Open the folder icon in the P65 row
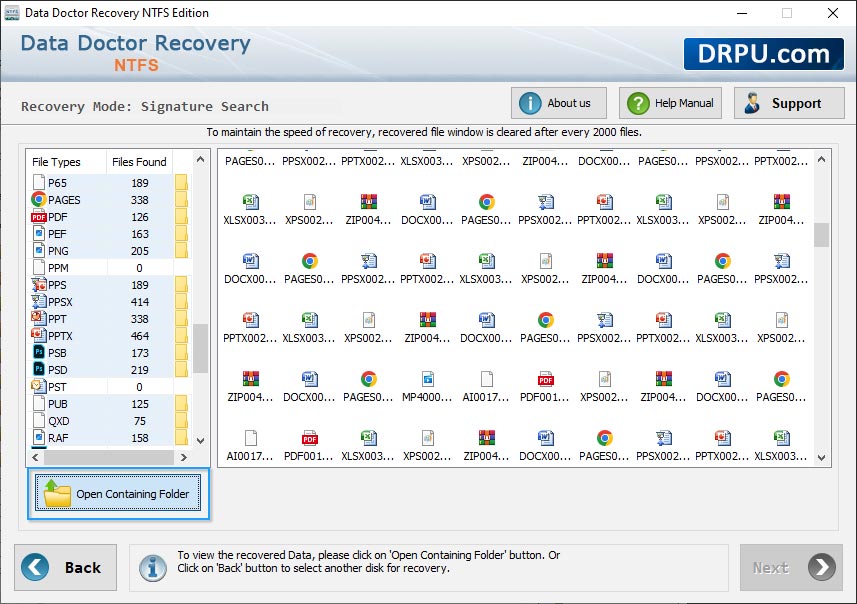This screenshot has height=604, width=857. 181,183
